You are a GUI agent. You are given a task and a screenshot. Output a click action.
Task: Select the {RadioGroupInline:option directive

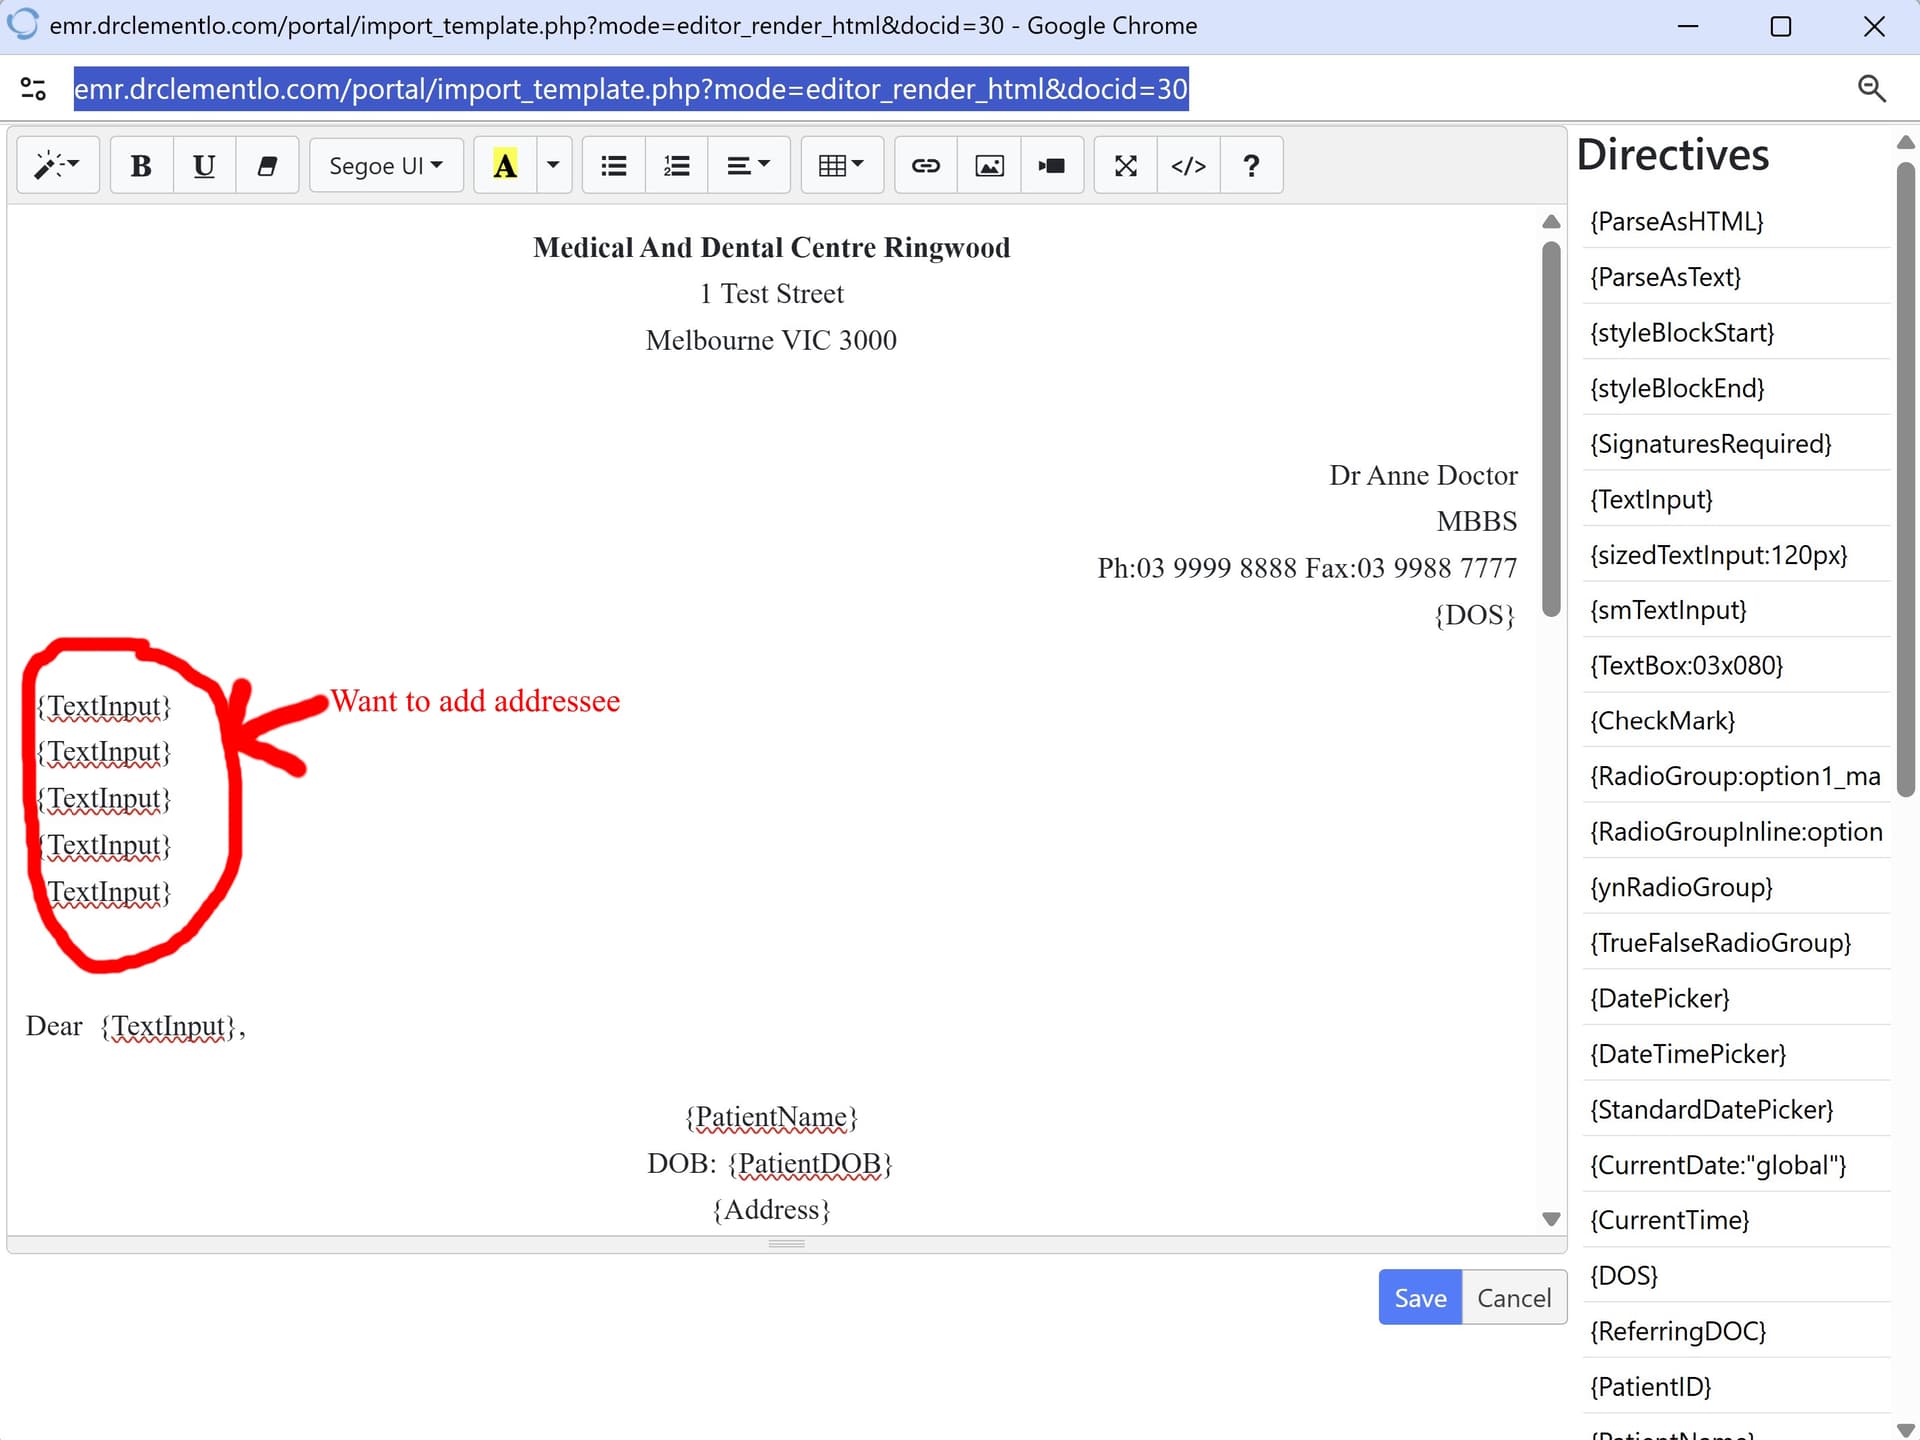[1736, 831]
